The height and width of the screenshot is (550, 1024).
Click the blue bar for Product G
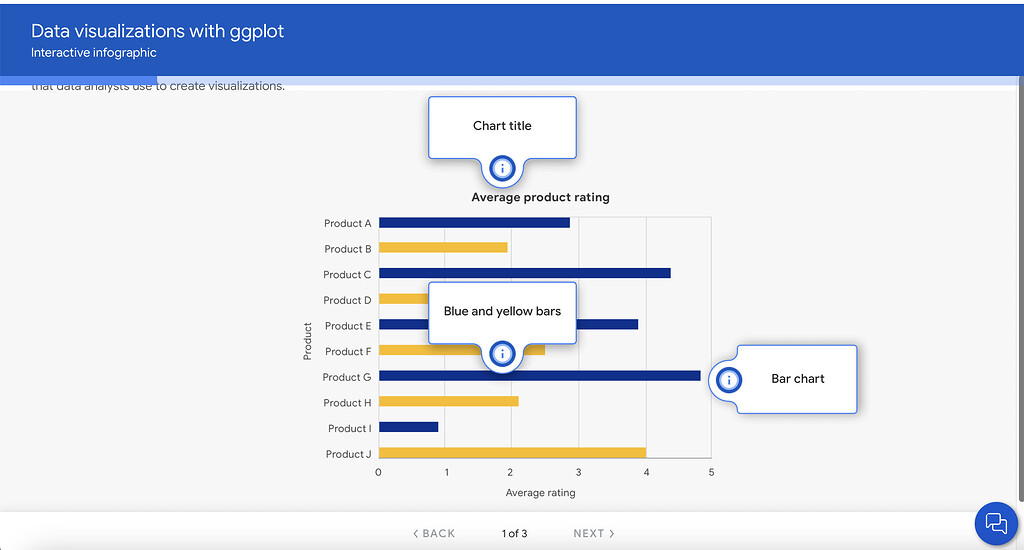pos(600,376)
